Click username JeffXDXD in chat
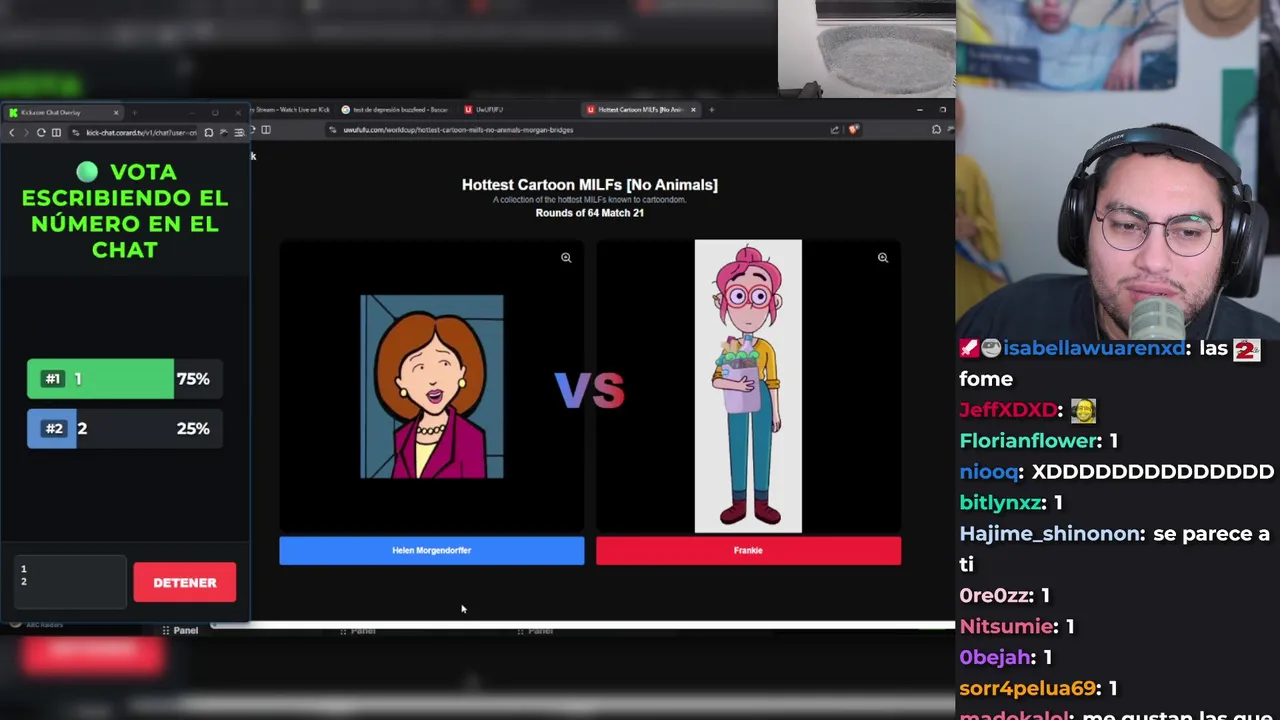 click(x=1009, y=410)
